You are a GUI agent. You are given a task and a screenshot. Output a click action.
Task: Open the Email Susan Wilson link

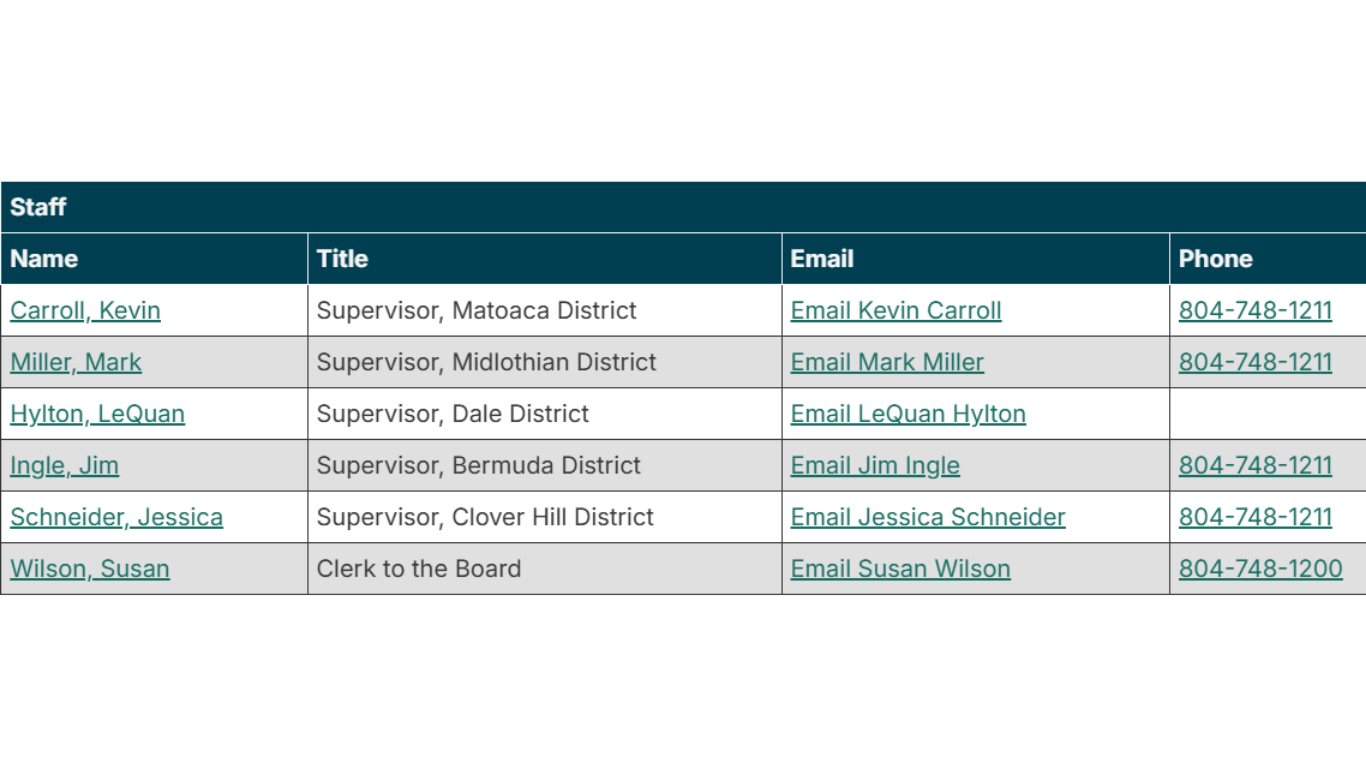click(x=900, y=569)
